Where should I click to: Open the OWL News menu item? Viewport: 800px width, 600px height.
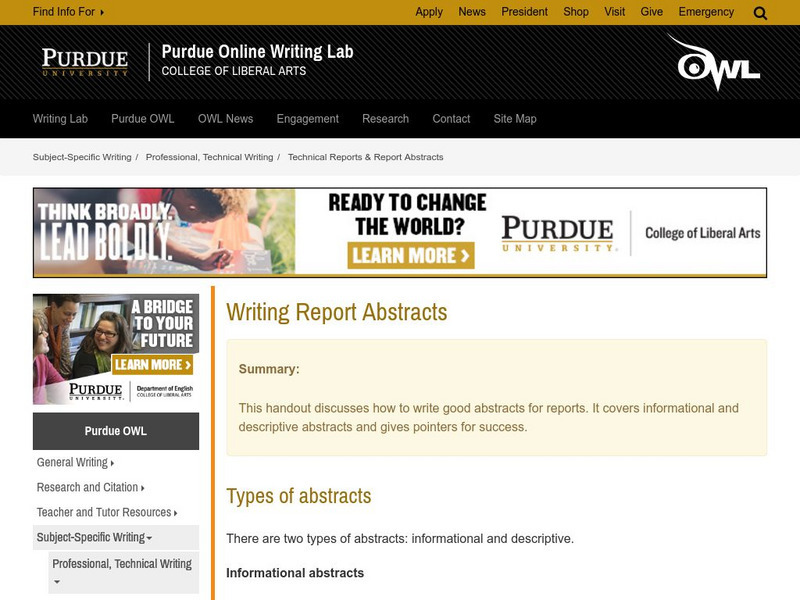click(x=225, y=118)
